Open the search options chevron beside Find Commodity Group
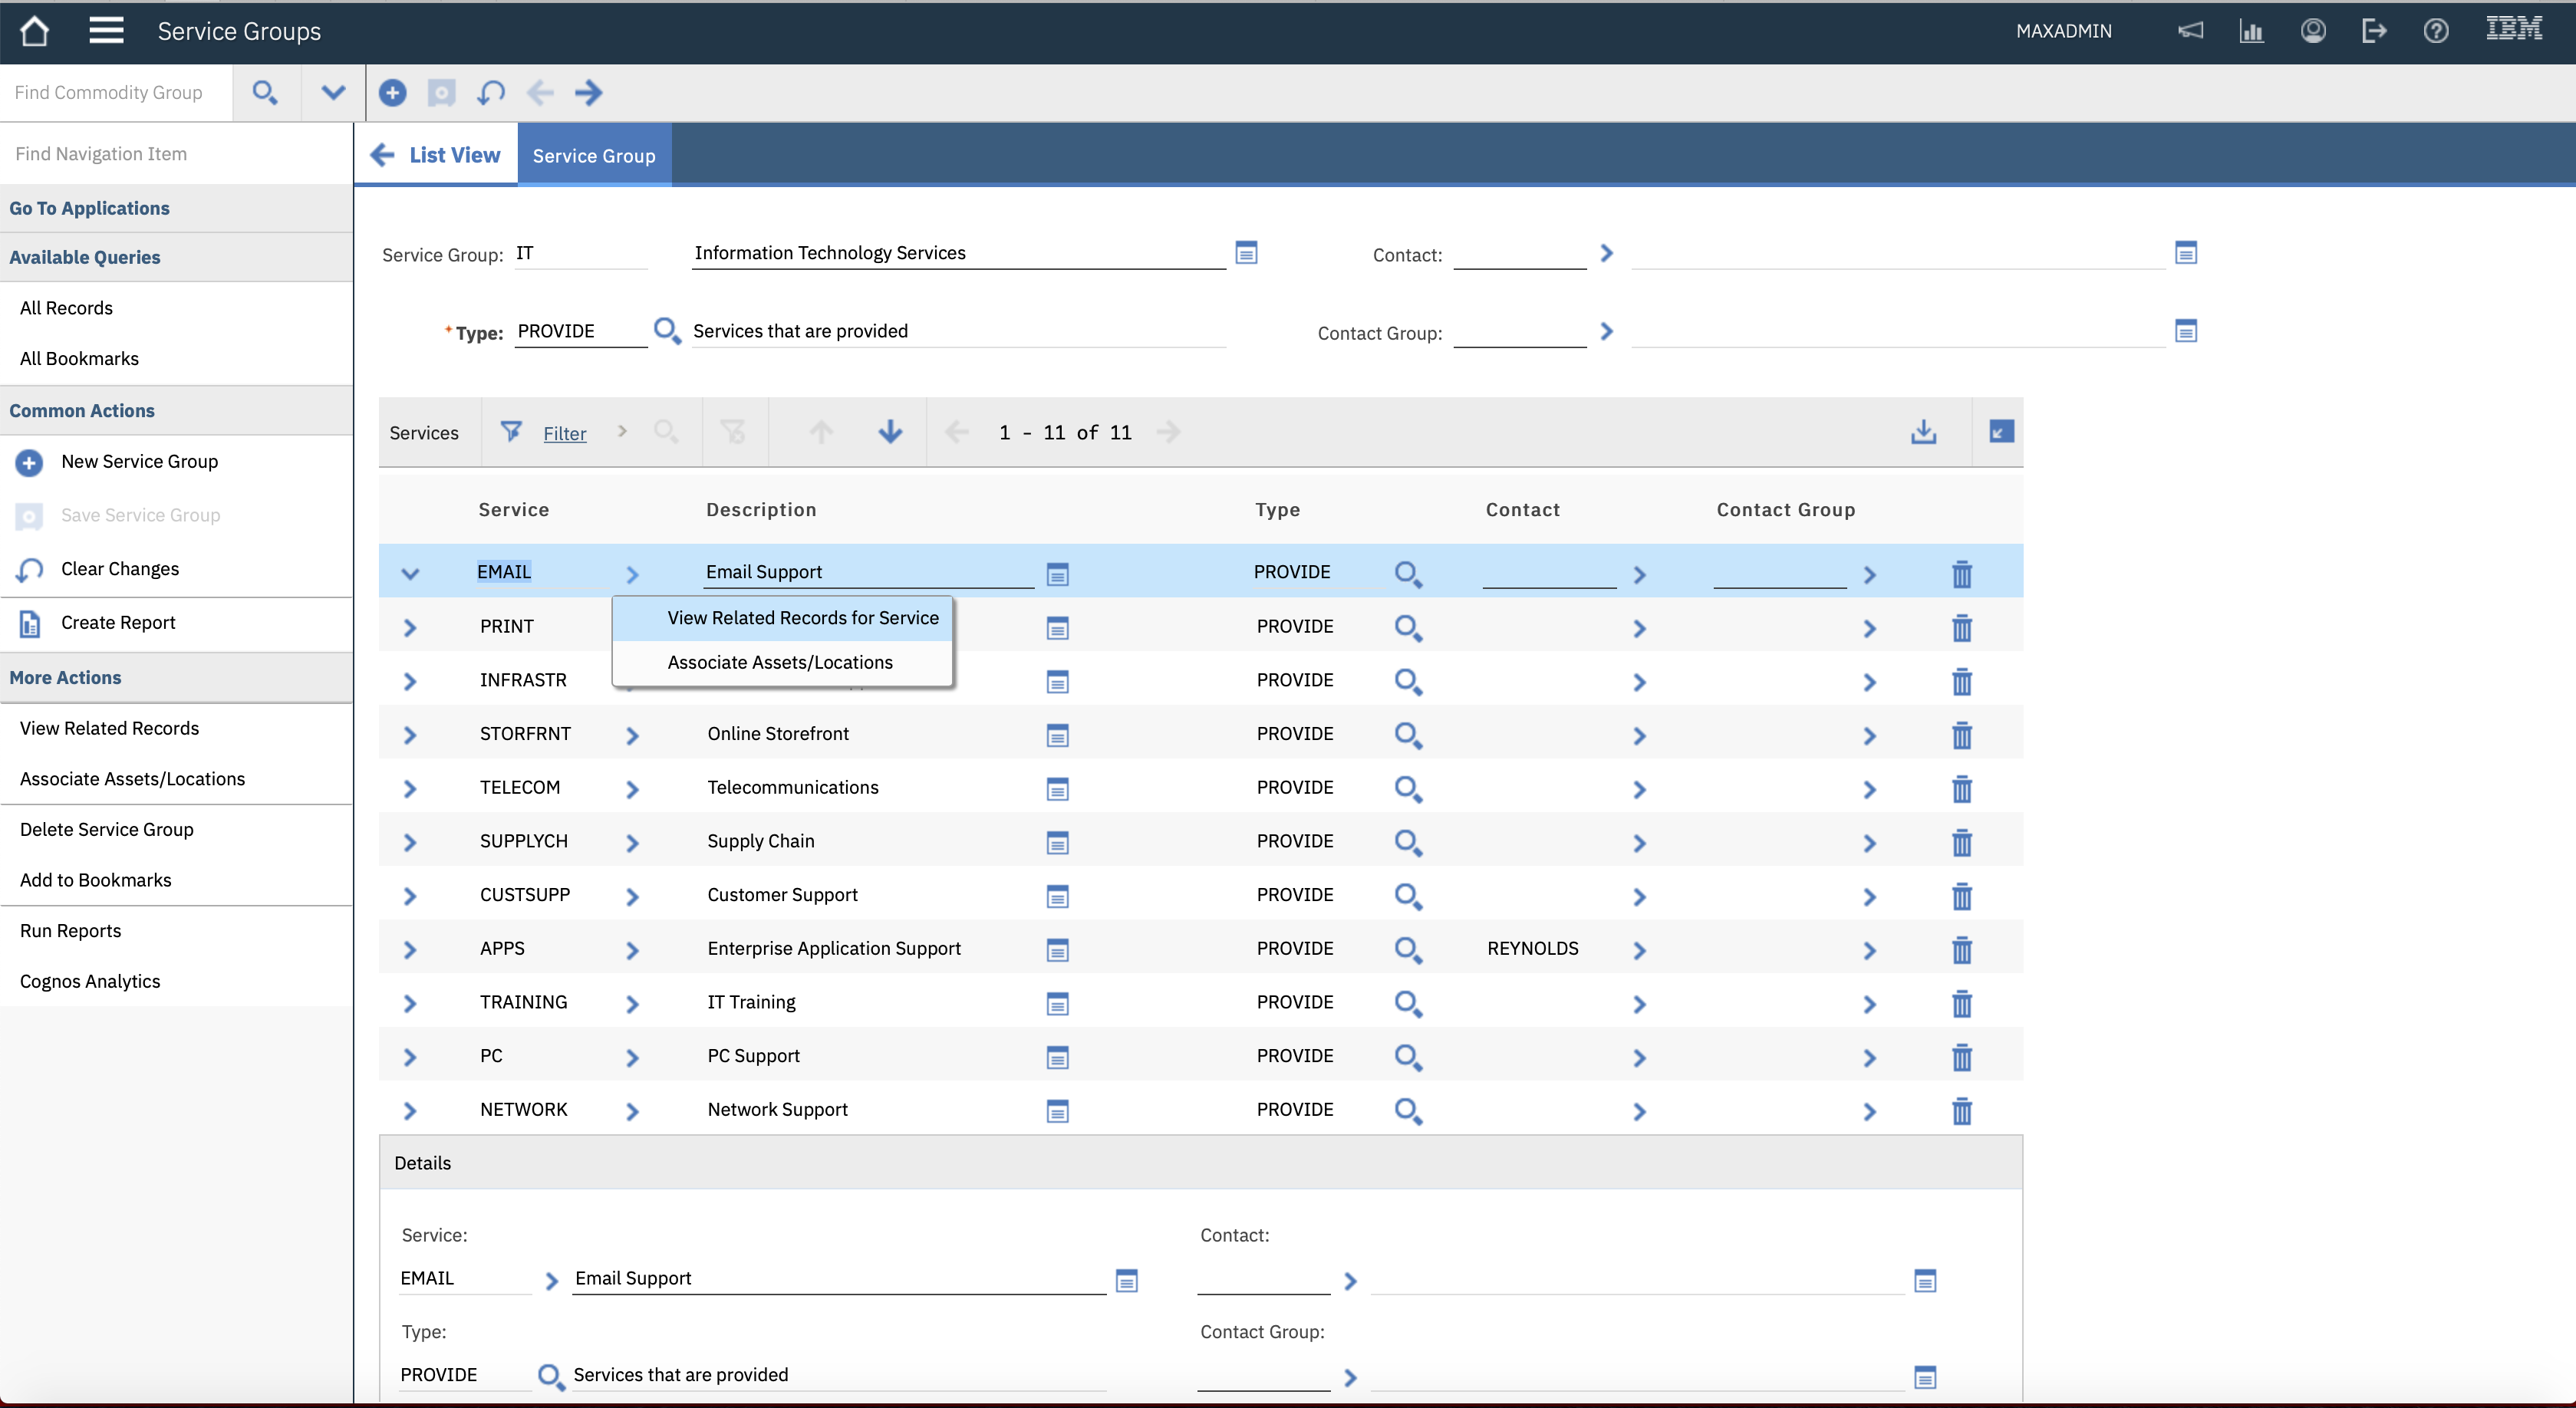2576x1408 pixels. [x=332, y=92]
